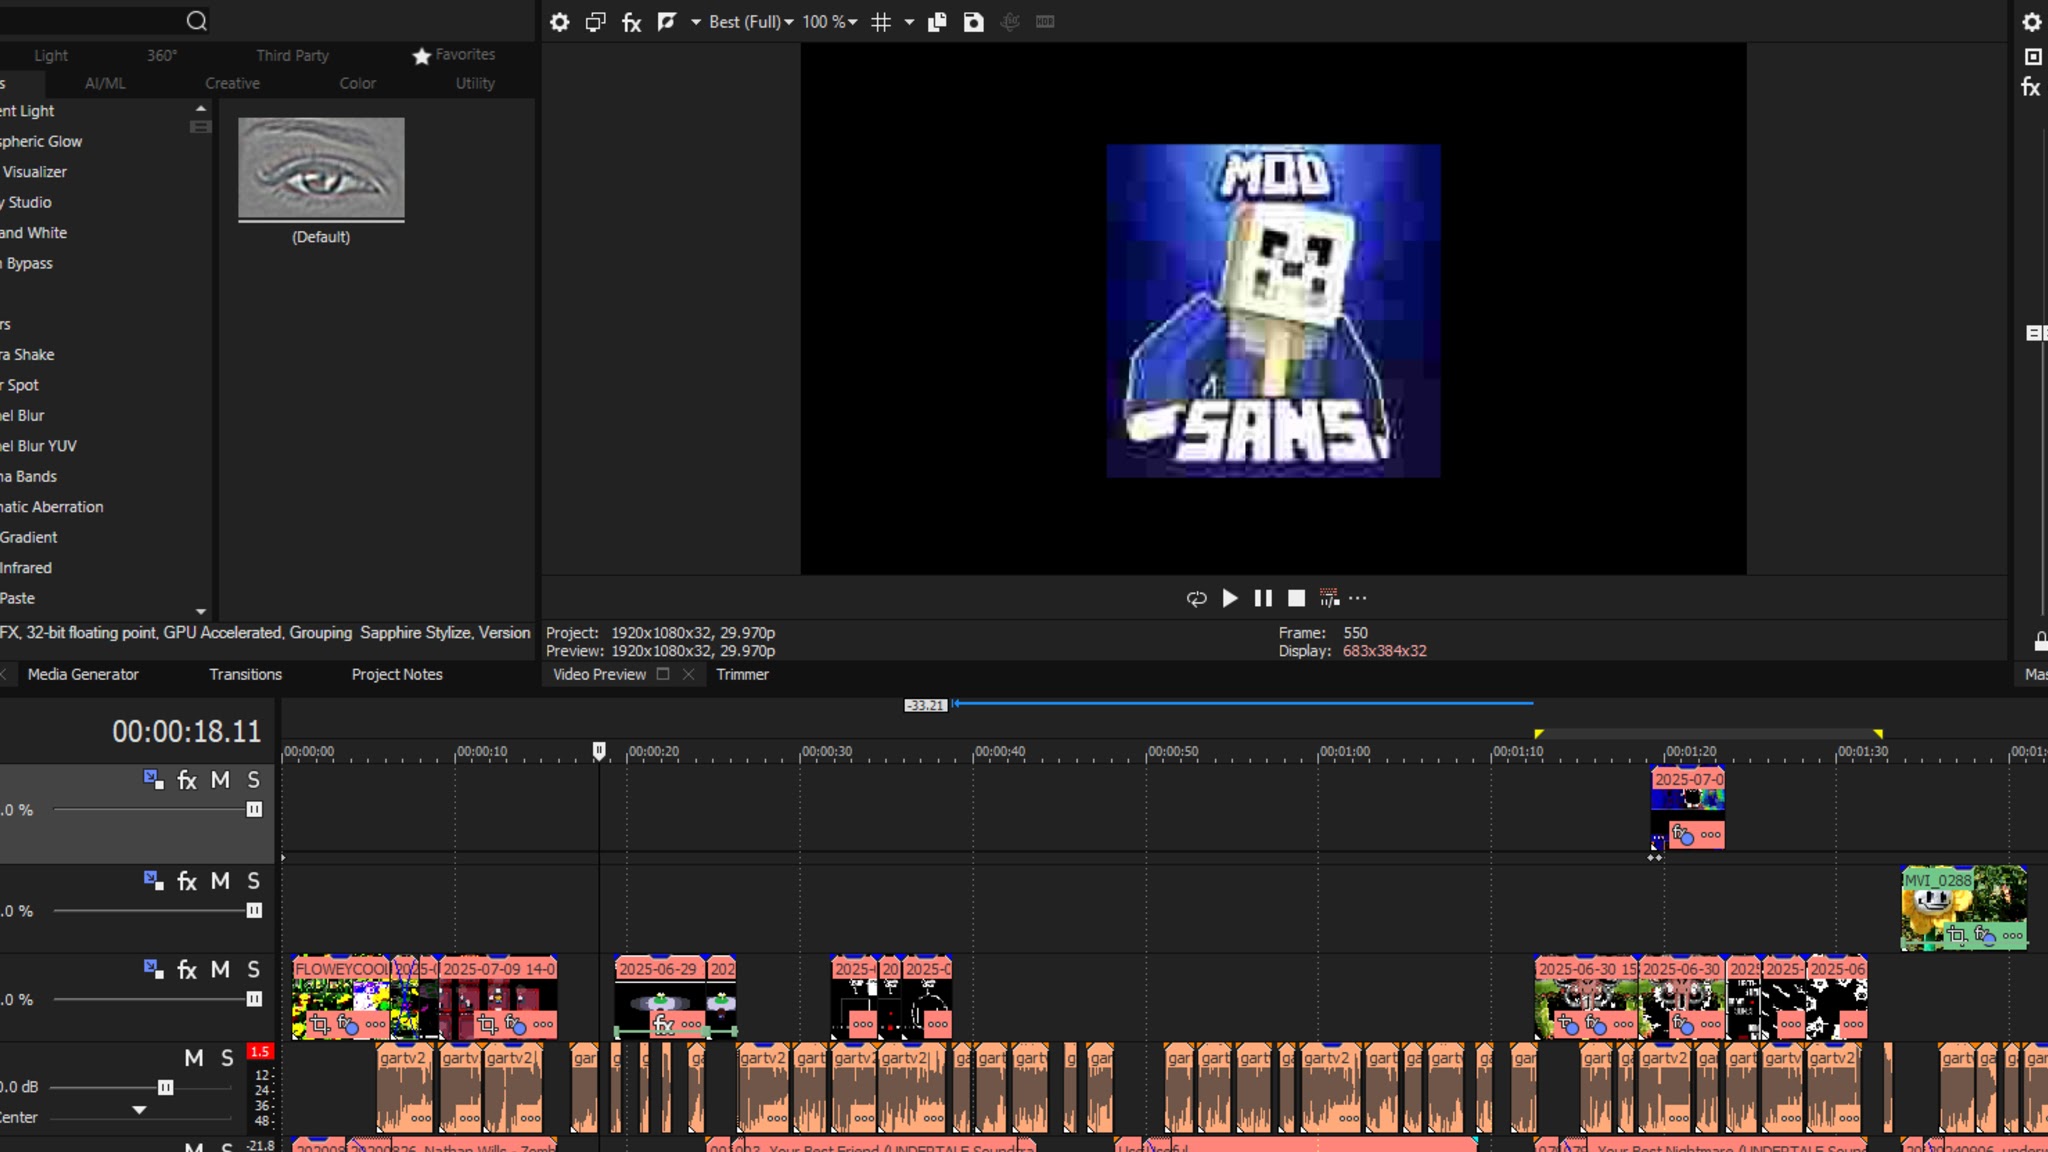Save preview snapshot to file
Screen dimensions: 2048x1152
pyautogui.click(x=973, y=22)
